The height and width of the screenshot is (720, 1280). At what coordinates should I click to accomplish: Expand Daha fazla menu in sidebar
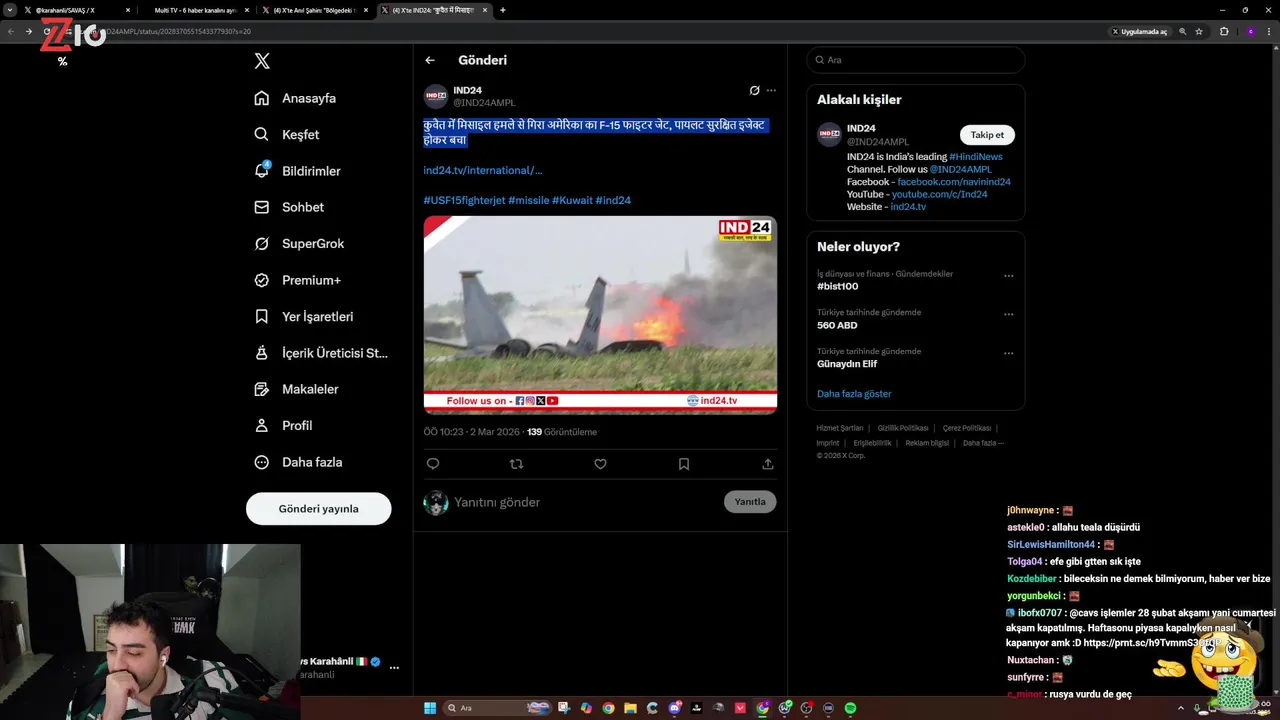click(x=298, y=462)
